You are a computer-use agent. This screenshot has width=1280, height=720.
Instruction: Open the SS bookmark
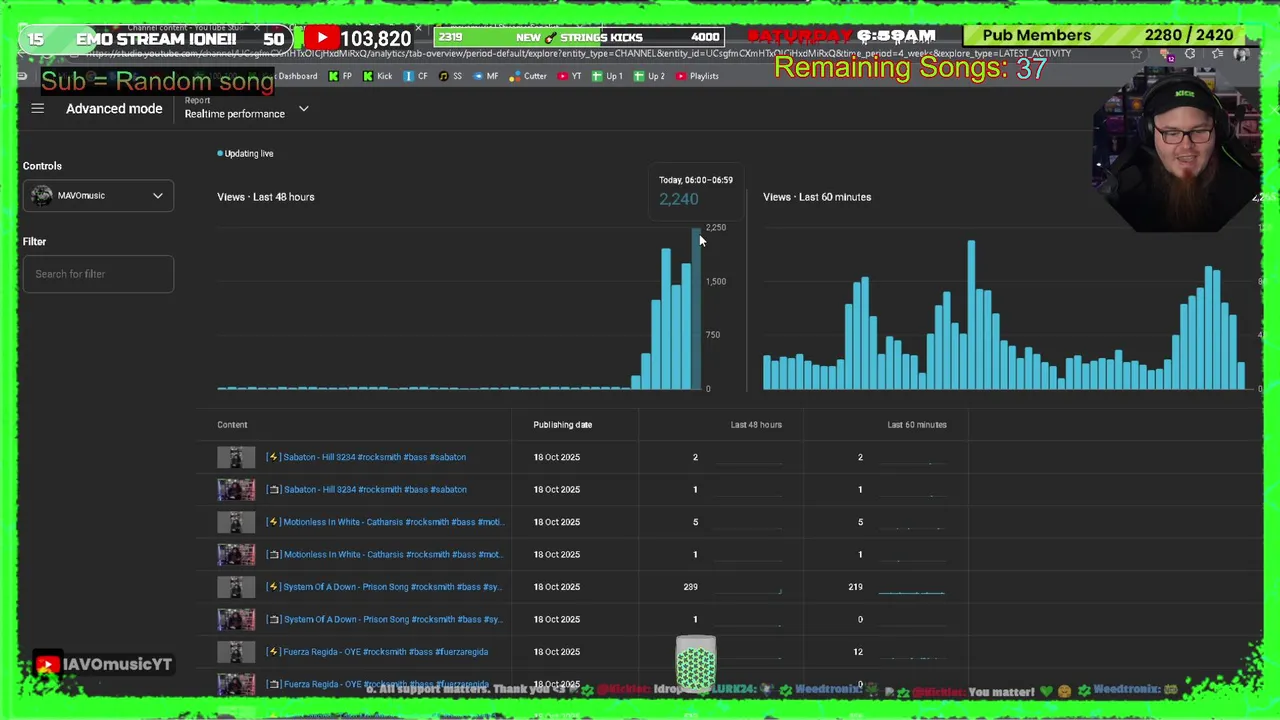pyautogui.click(x=451, y=76)
